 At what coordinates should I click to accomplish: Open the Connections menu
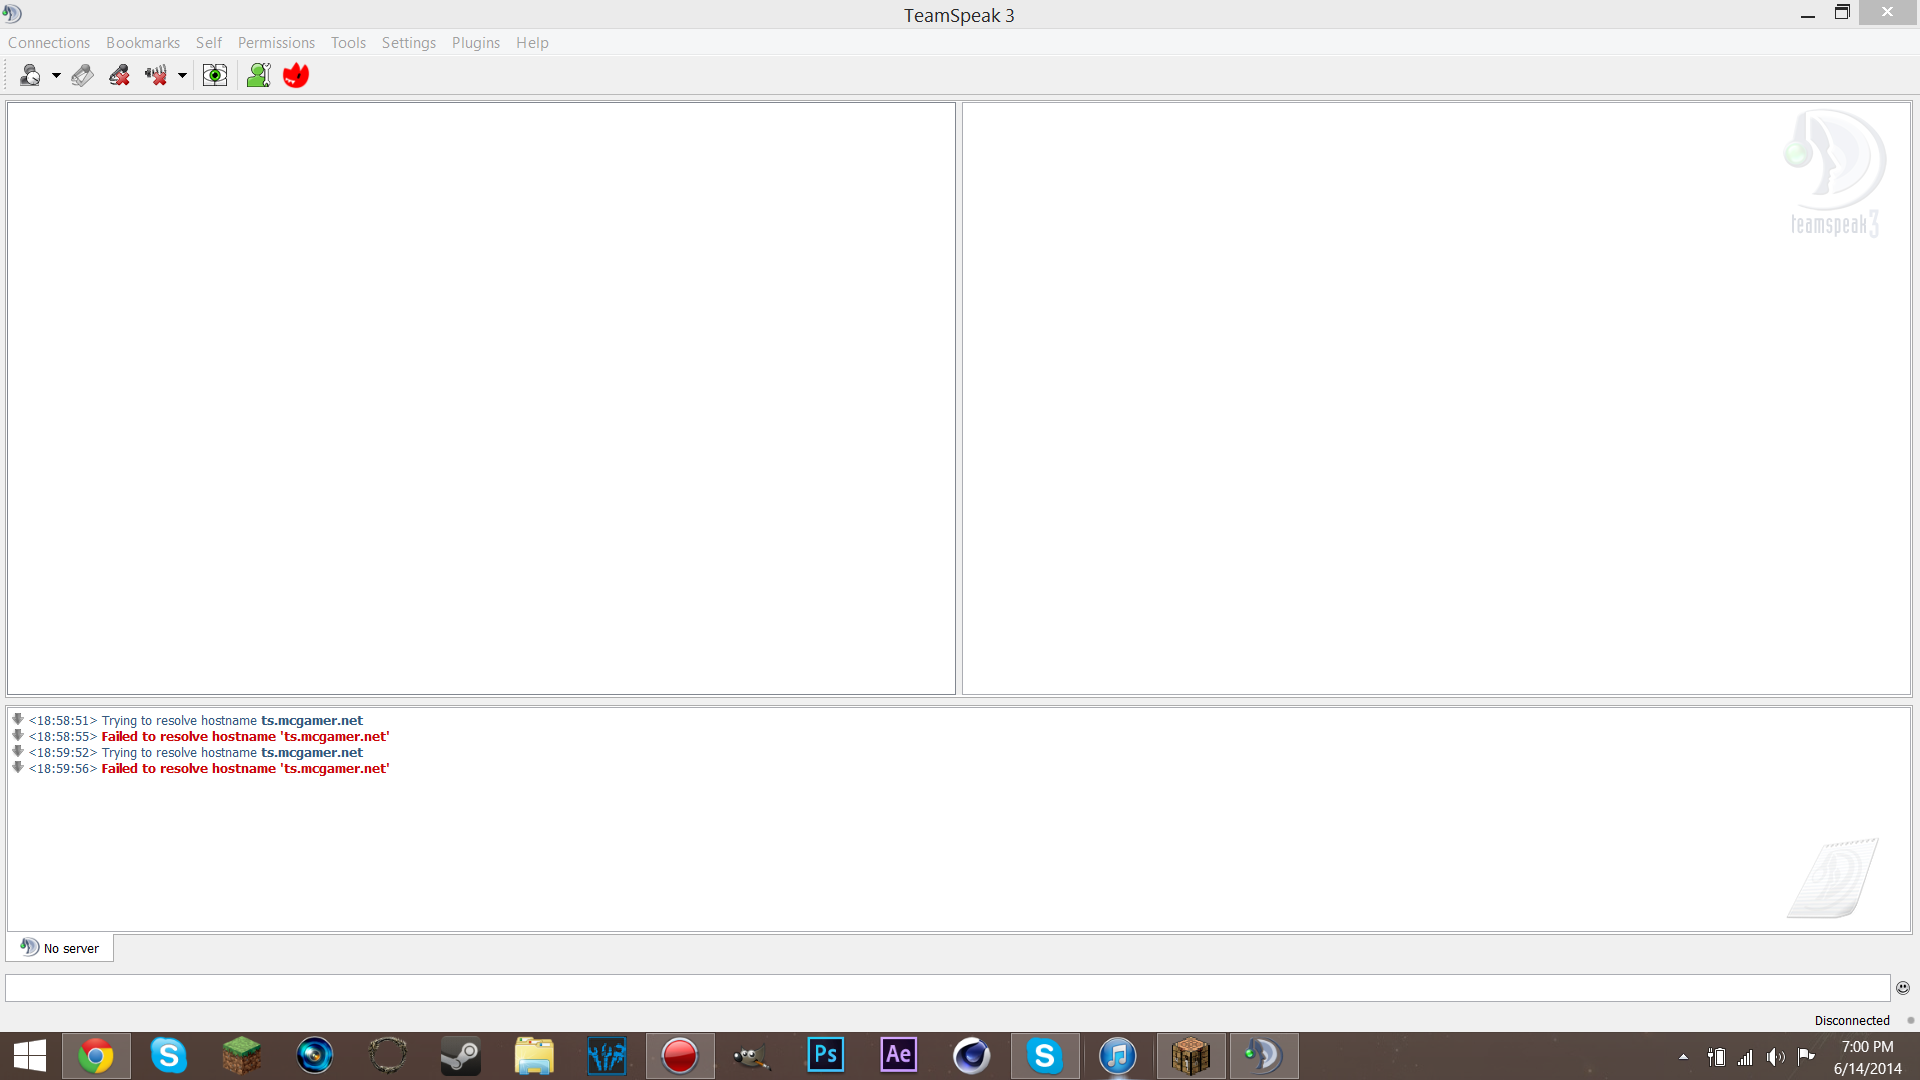tap(49, 43)
